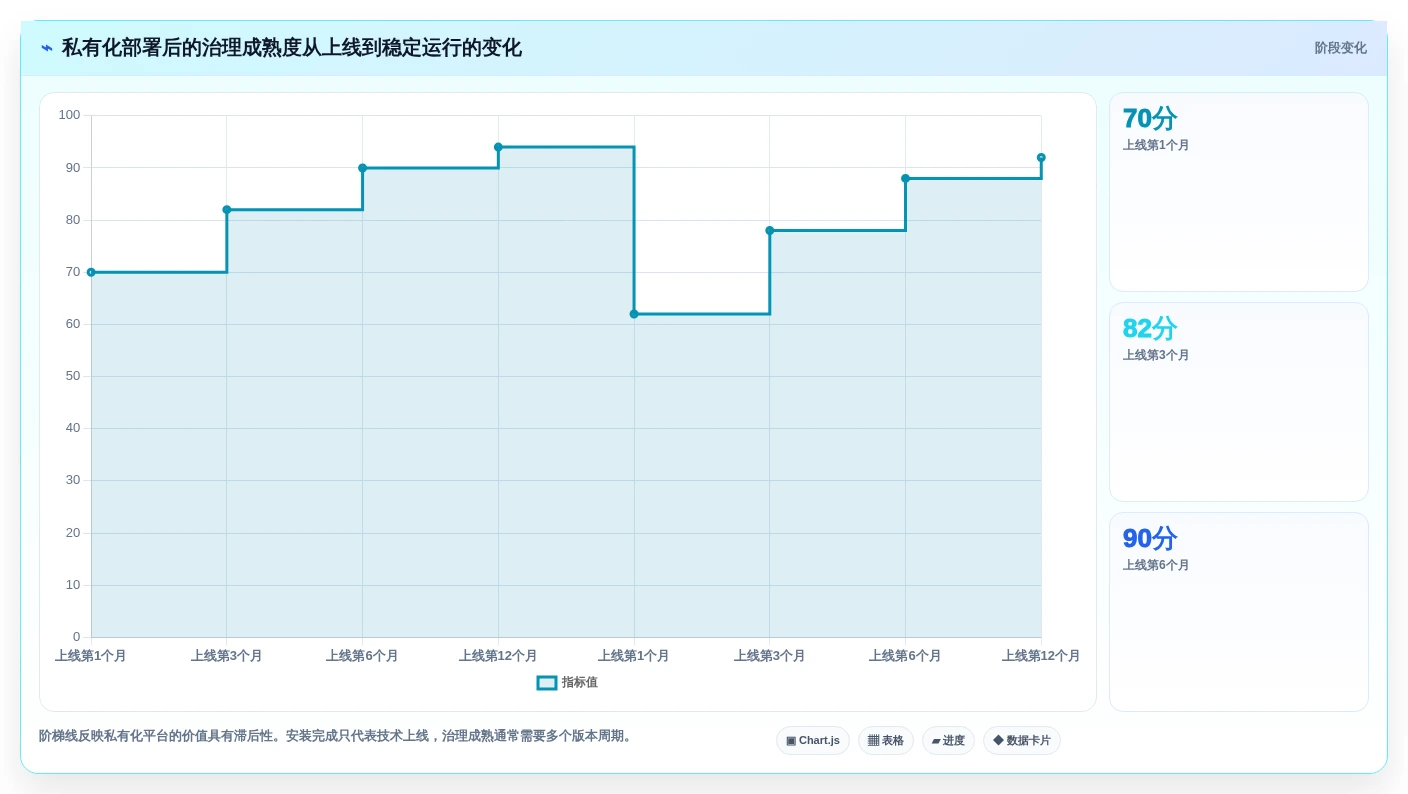
Task: Select the 进度 chip
Action: [x=948, y=741]
